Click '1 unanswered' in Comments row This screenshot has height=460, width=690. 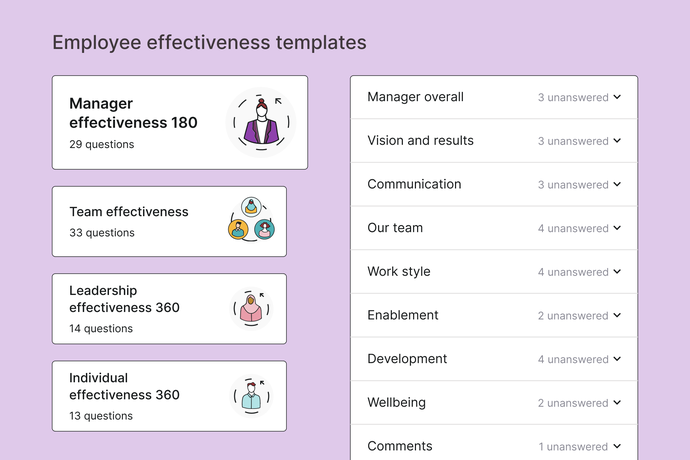573,446
